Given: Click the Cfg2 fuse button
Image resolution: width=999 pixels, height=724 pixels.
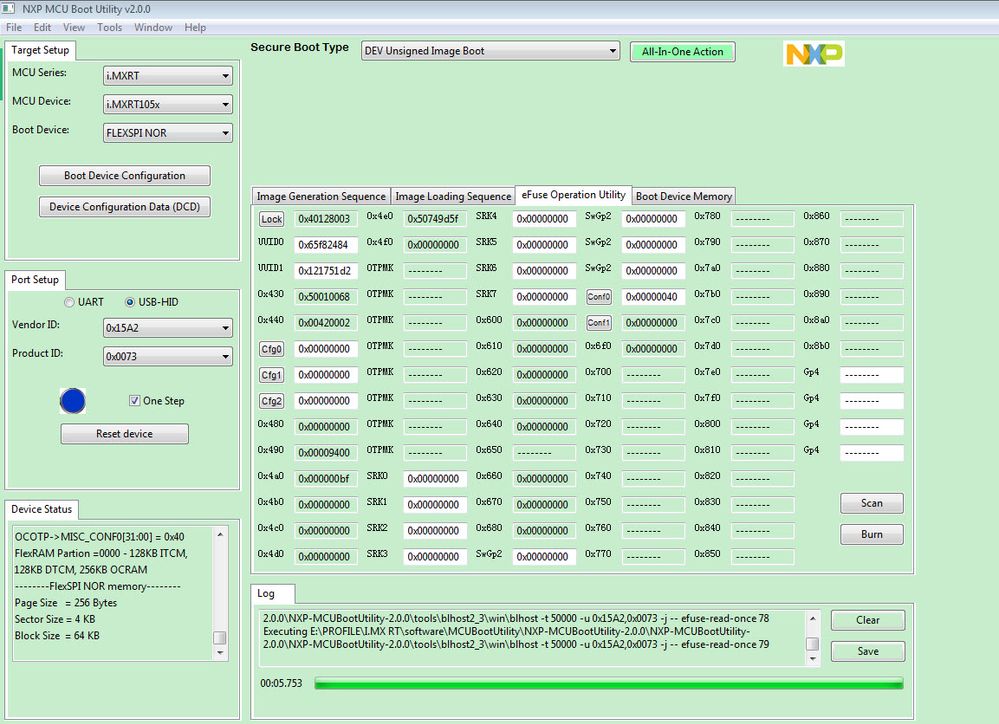Looking at the screenshot, I should pos(271,401).
